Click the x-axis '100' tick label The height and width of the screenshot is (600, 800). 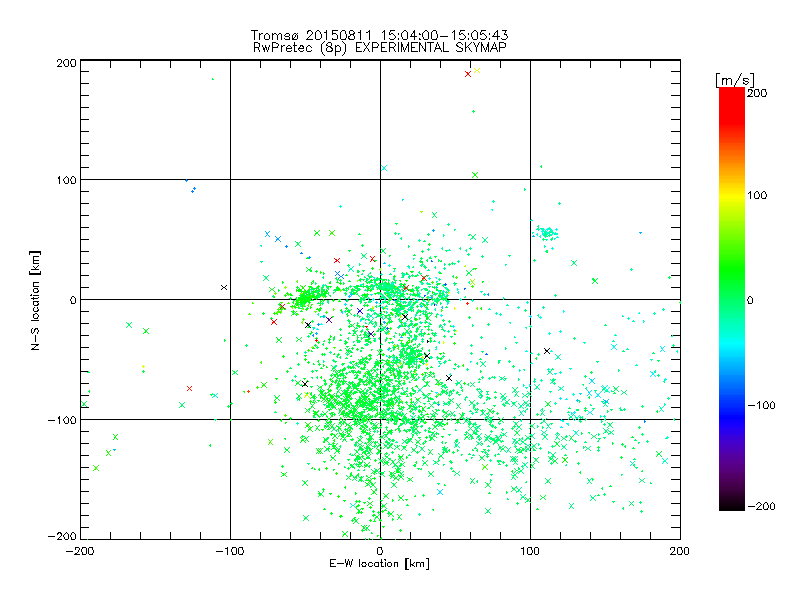click(530, 551)
